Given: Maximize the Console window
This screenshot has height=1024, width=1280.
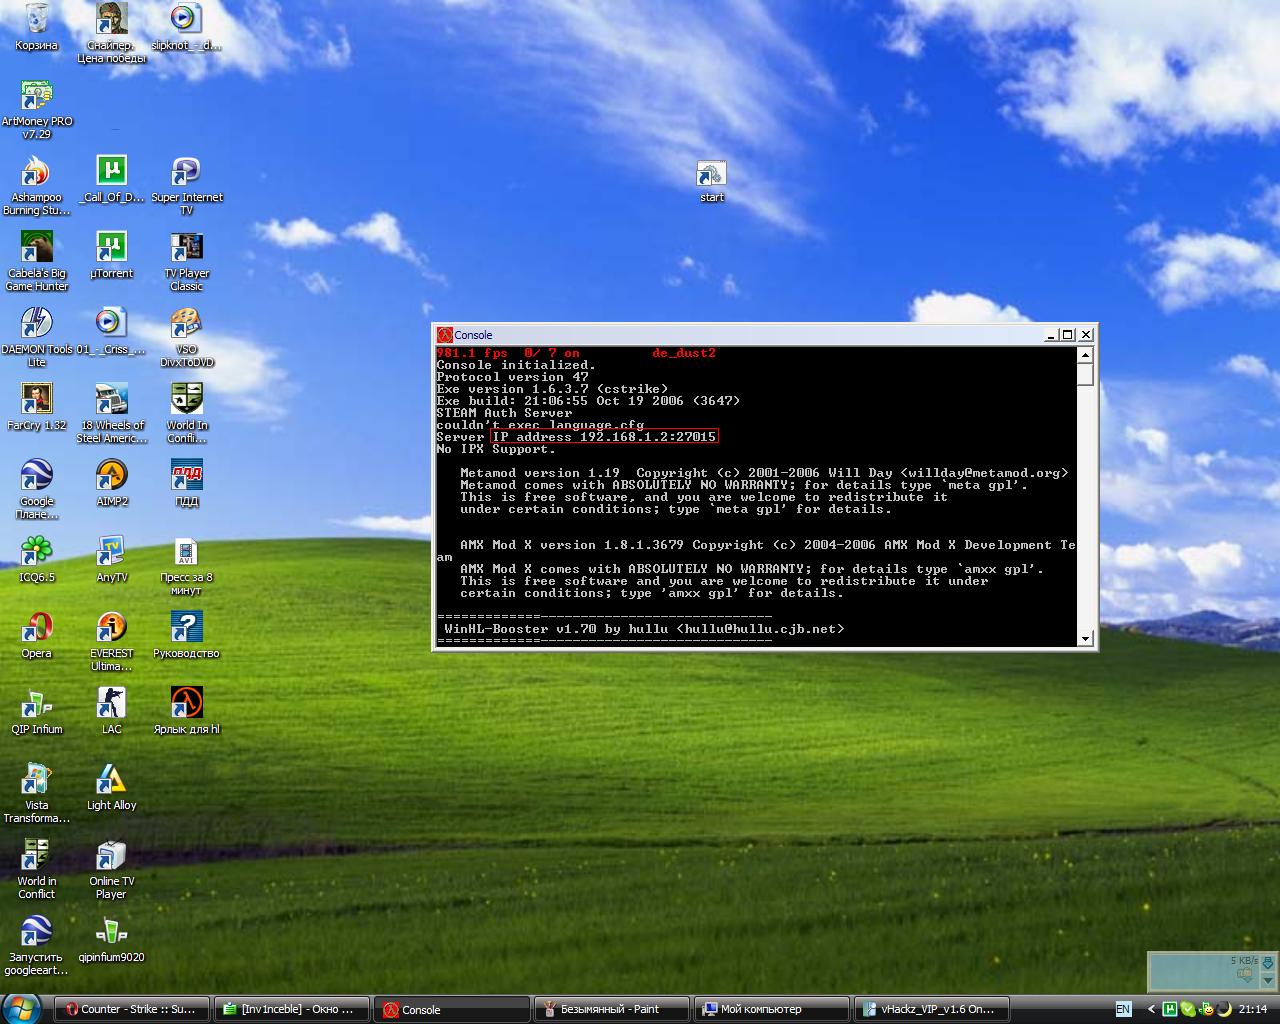Looking at the screenshot, I should pyautogui.click(x=1068, y=335).
